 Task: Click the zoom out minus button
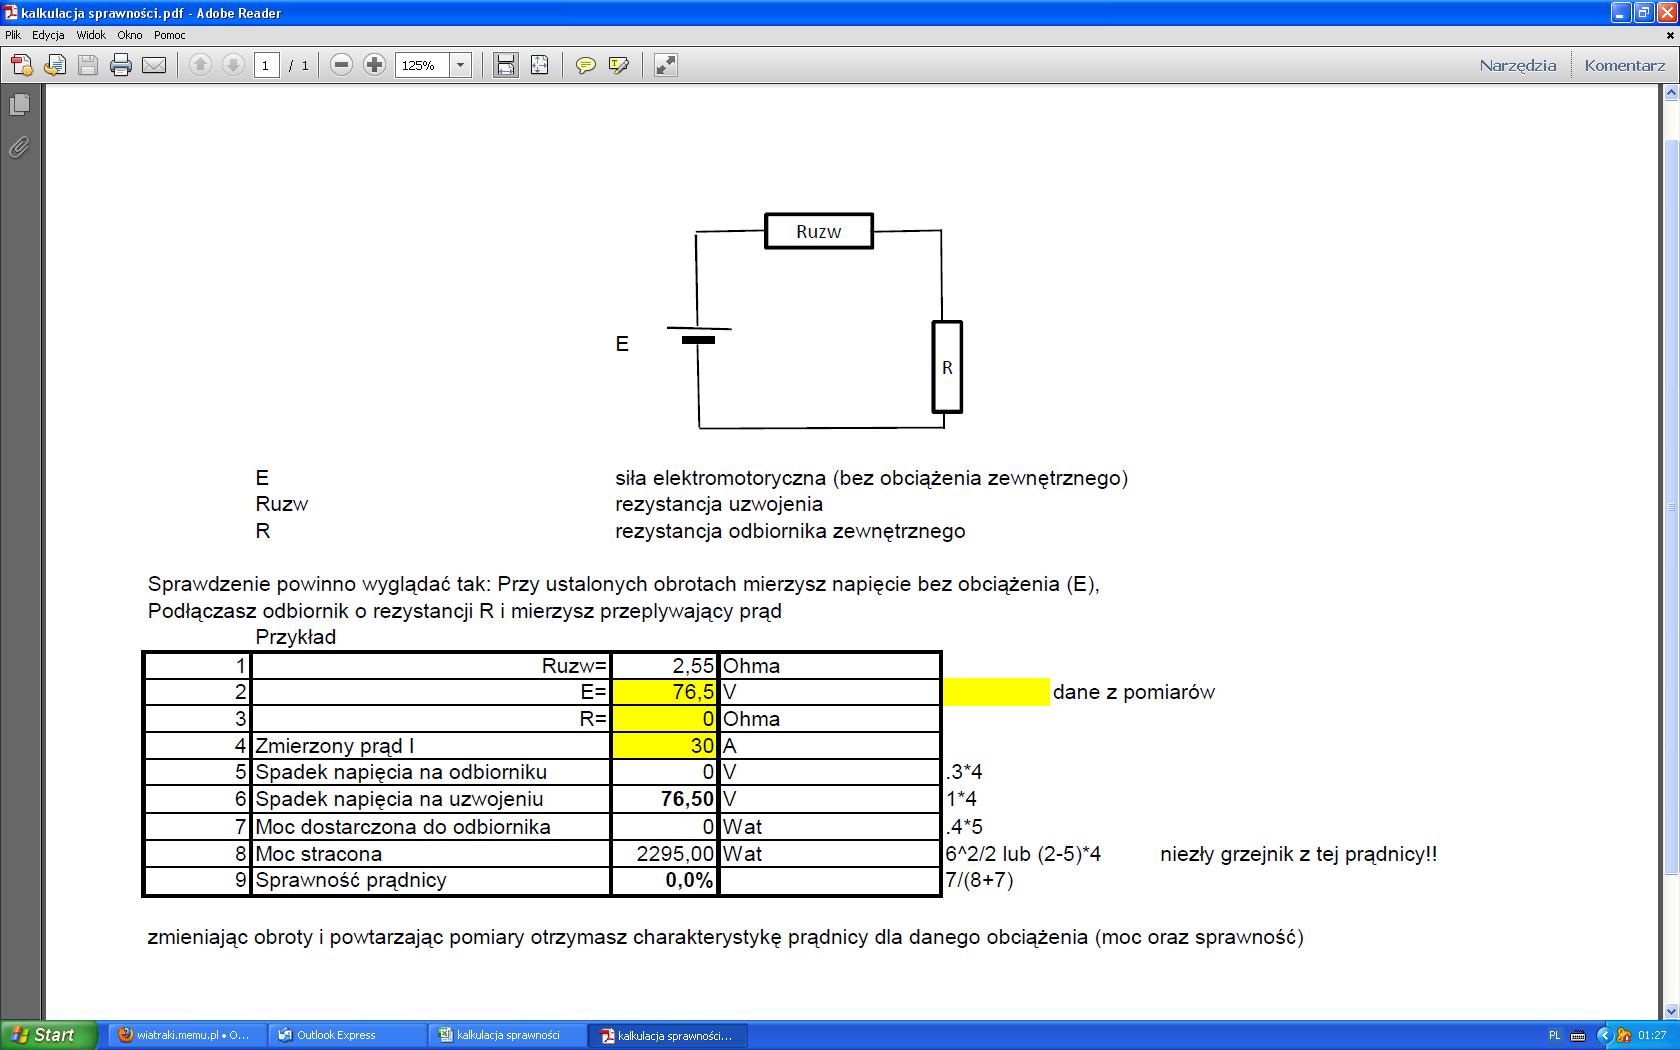tap(341, 66)
